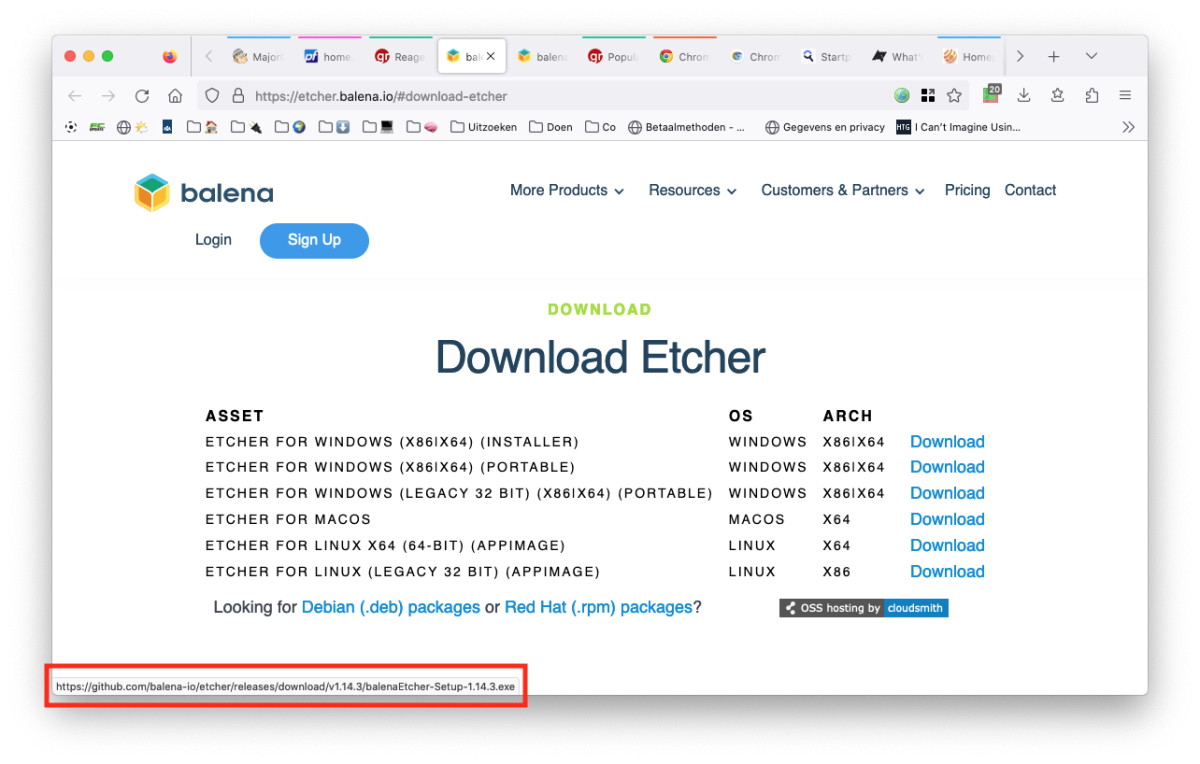
Task: Open the Debian (.deb) packages link
Action: coord(390,607)
